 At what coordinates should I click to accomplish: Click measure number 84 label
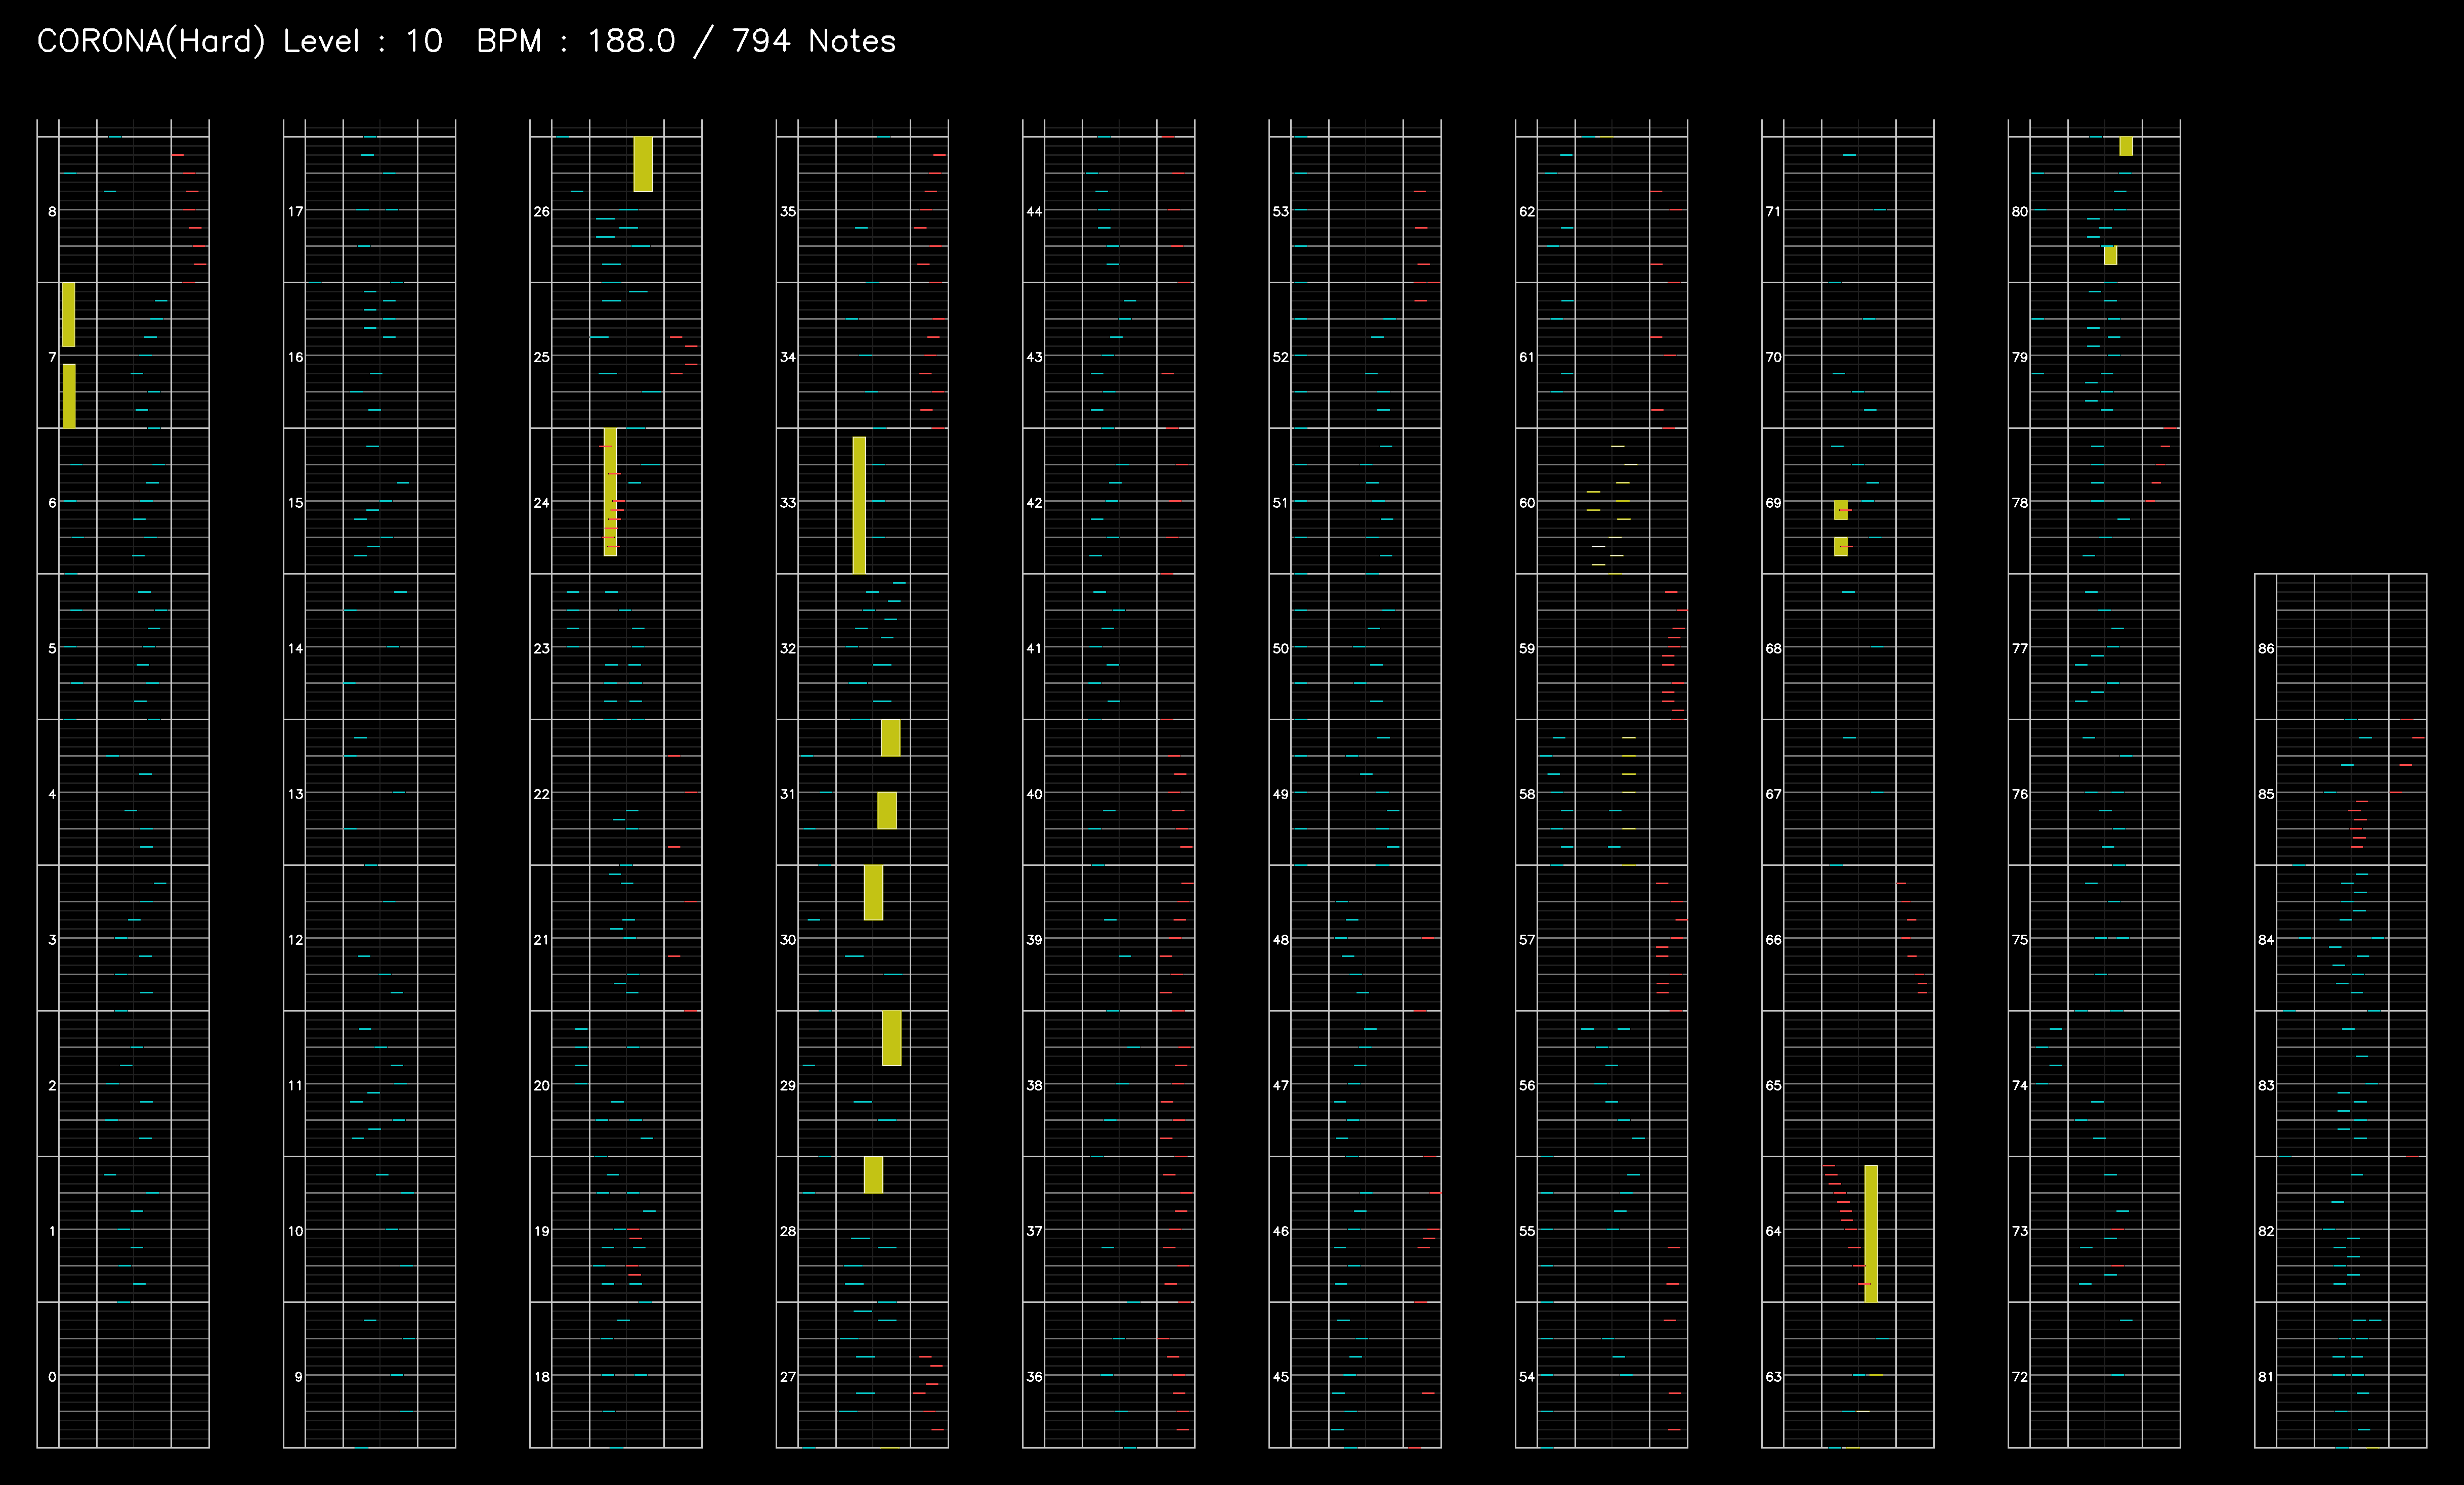click(x=2266, y=940)
